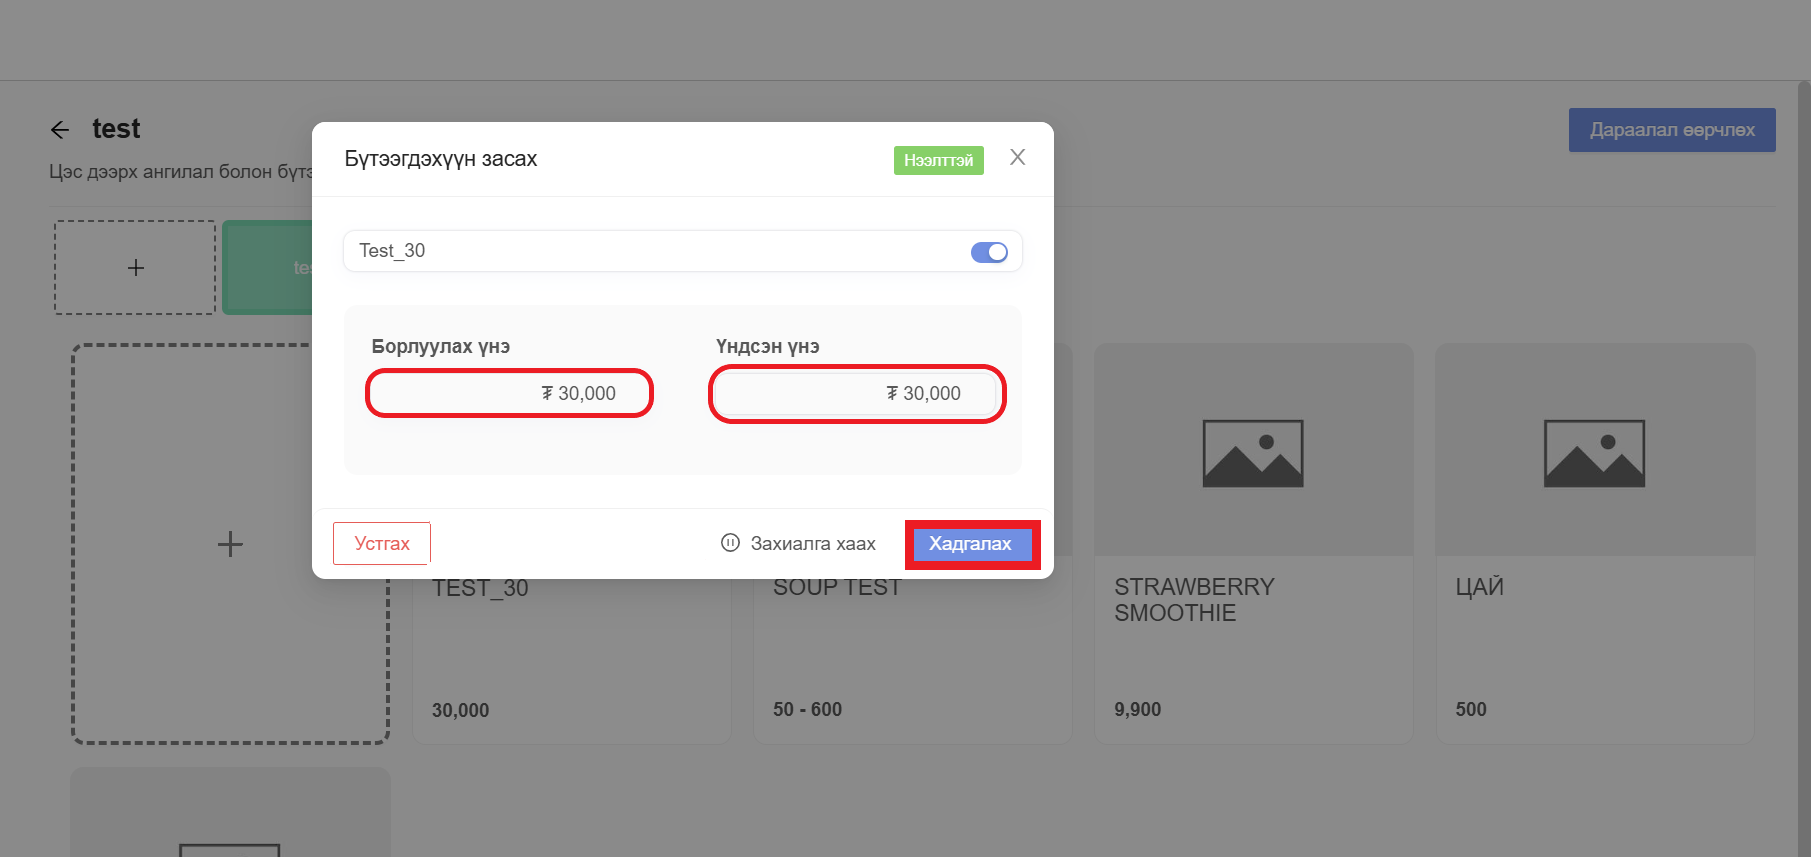Click the Дараалал өөрчлөх button
The width and height of the screenshot is (1811, 857).
1671,130
